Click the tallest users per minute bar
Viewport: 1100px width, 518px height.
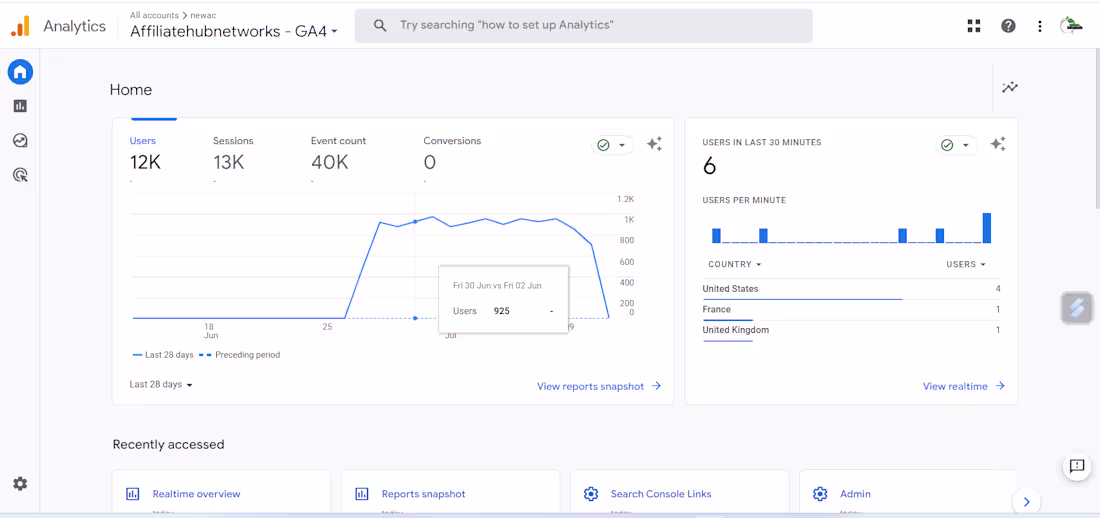[986, 228]
